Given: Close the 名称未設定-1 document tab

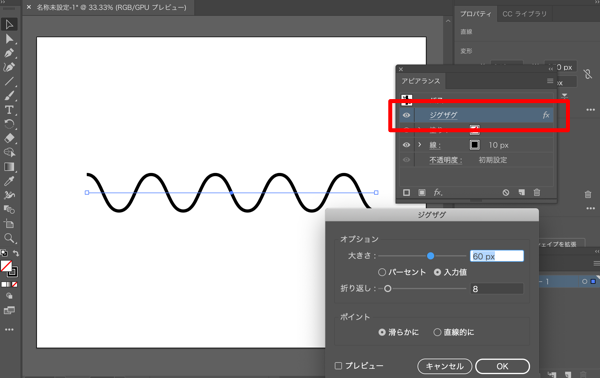Looking at the screenshot, I should 29,7.
